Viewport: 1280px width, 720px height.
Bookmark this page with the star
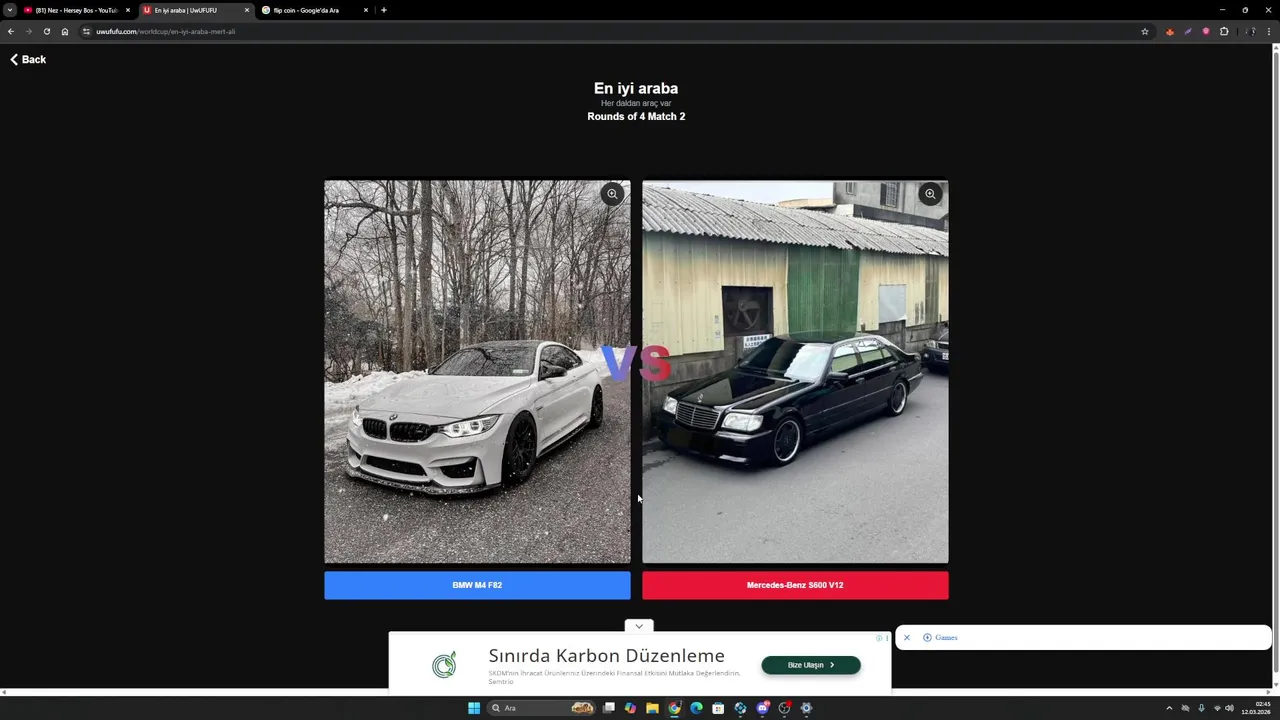coord(1145,31)
